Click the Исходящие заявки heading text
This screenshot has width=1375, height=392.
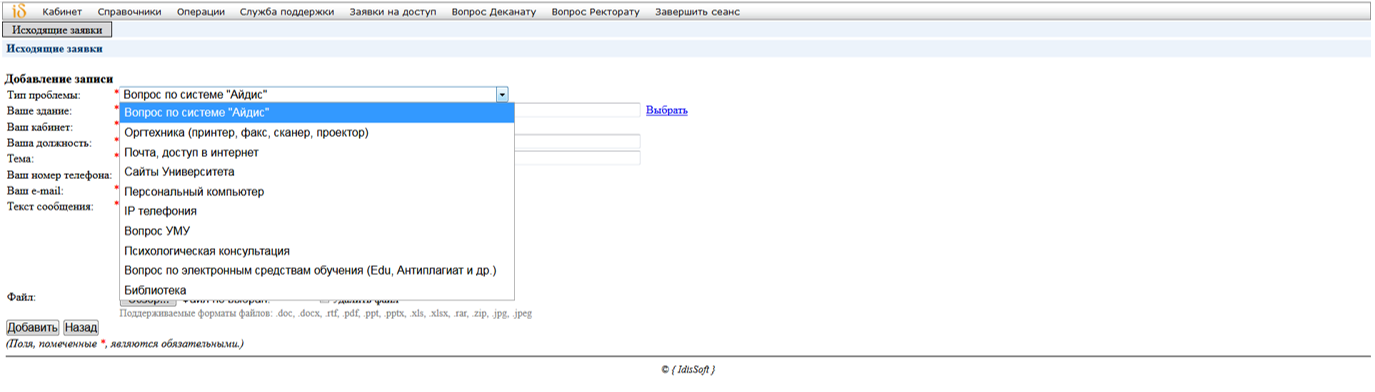coord(54,48)
